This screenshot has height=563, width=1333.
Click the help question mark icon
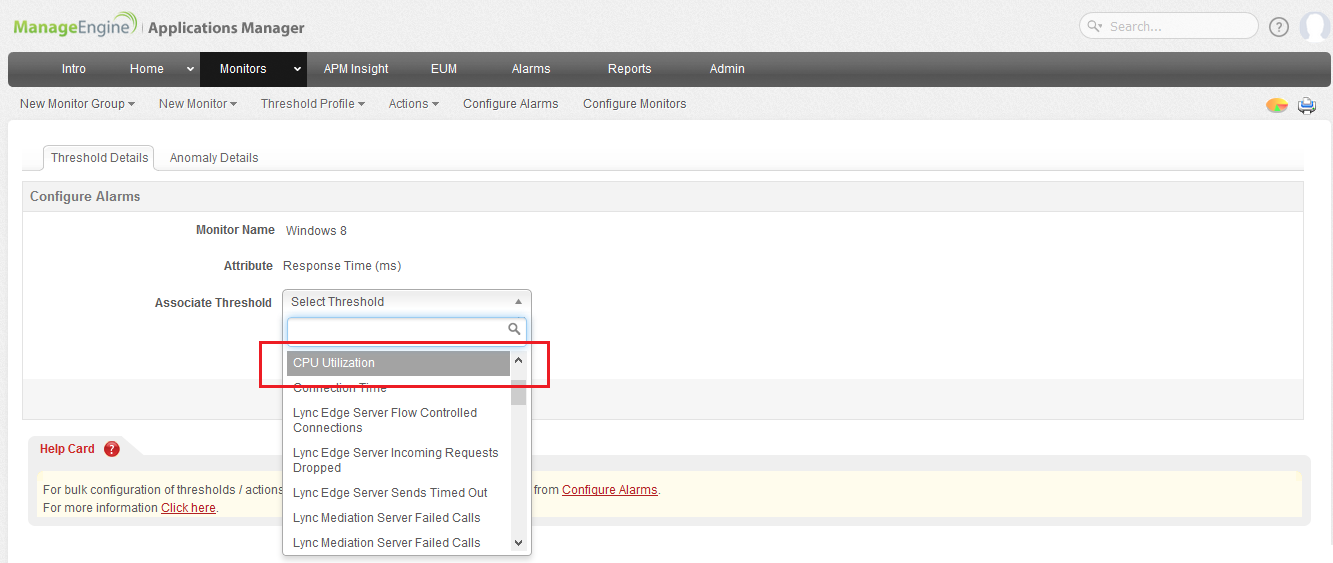click(x=1279, y=27)
